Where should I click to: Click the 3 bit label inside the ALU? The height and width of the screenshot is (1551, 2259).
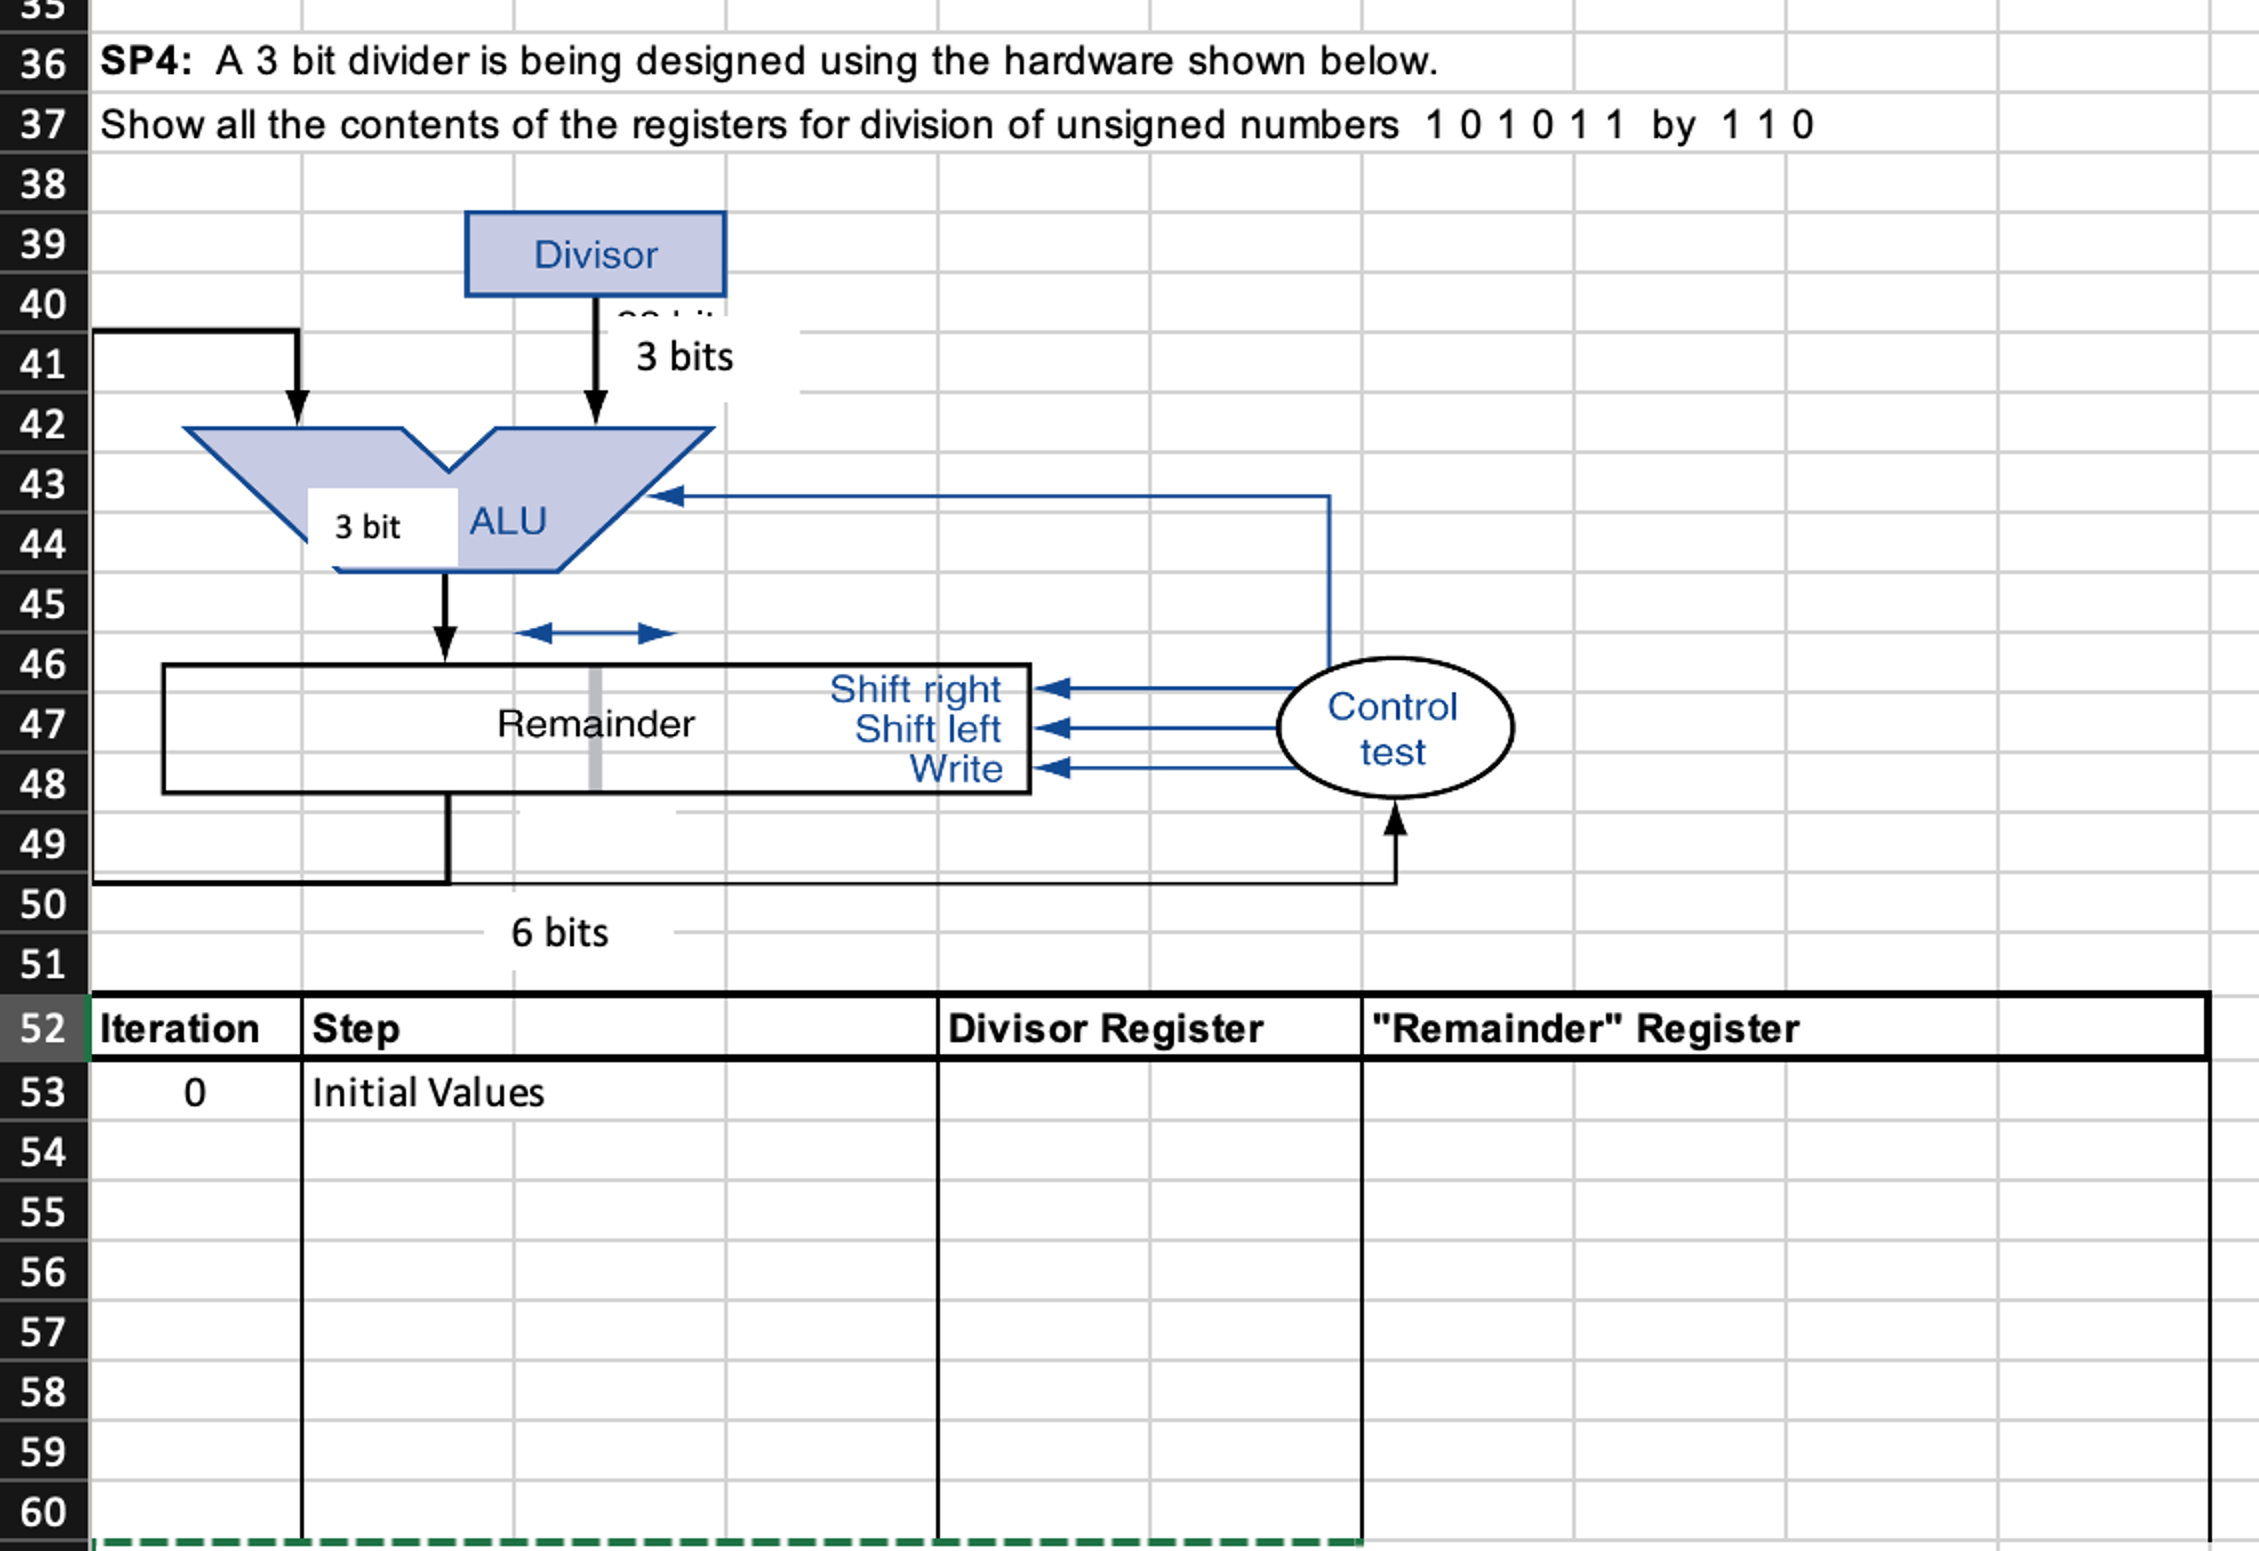tap(366, 525)
